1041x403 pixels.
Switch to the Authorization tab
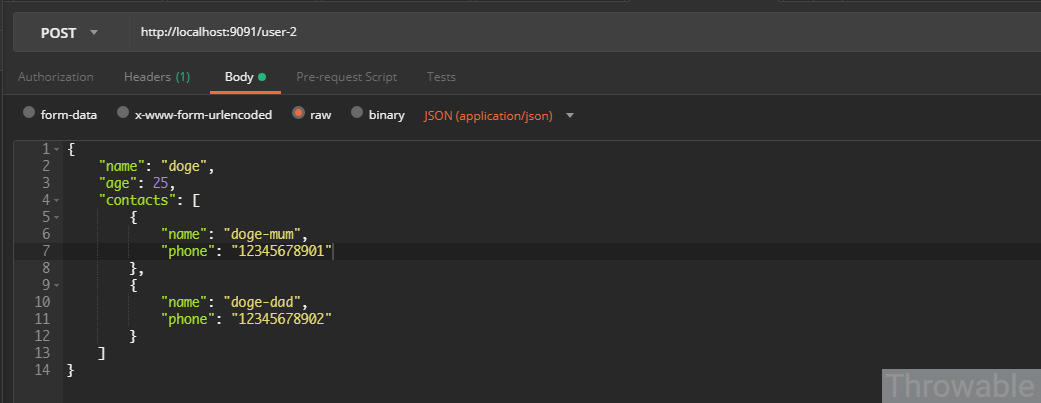click(56, 77)
